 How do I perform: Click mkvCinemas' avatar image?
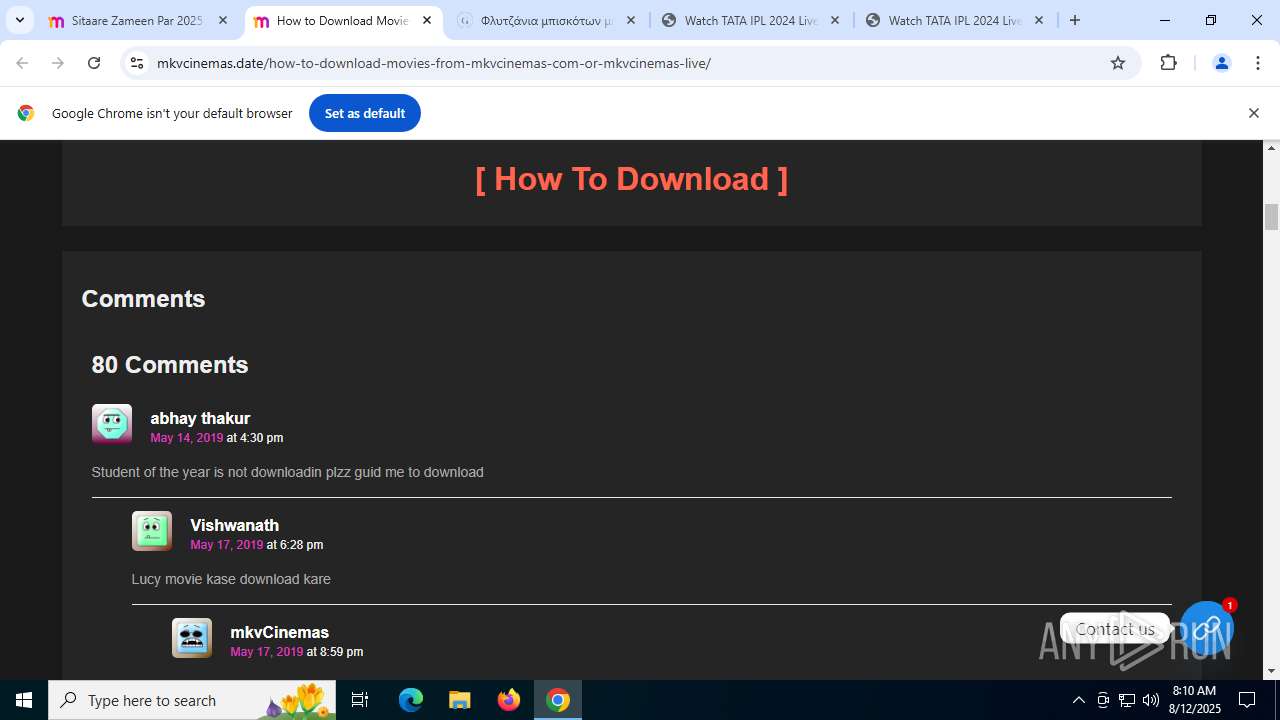coord(192,638)
